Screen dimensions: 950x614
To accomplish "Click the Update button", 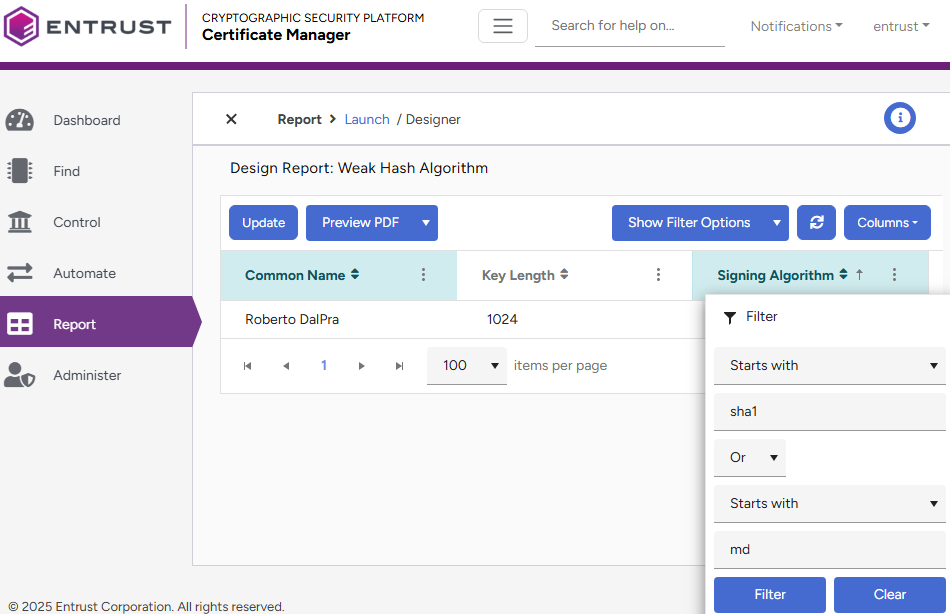I will (263, 223).
